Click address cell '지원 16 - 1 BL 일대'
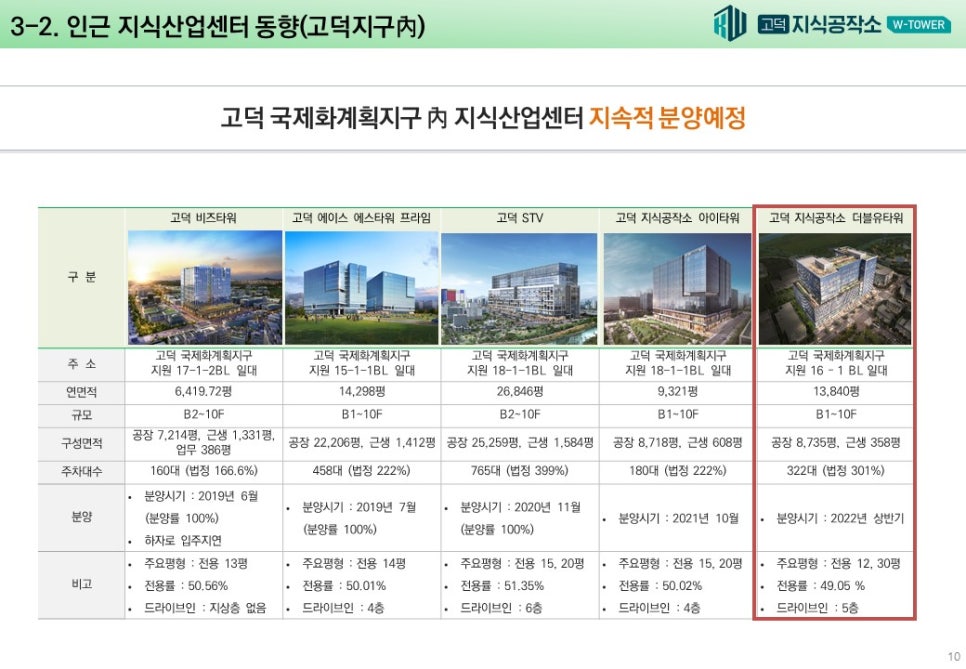 coord(836,371)
